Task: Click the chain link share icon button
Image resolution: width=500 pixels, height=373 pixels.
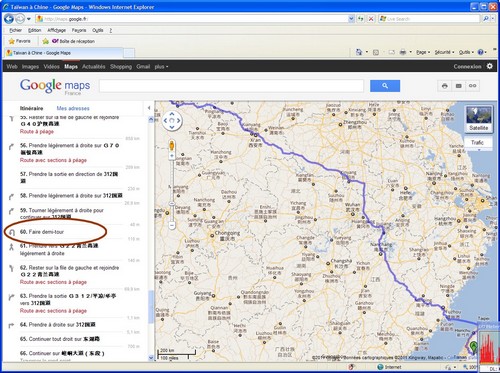Action: click(472, 86)
